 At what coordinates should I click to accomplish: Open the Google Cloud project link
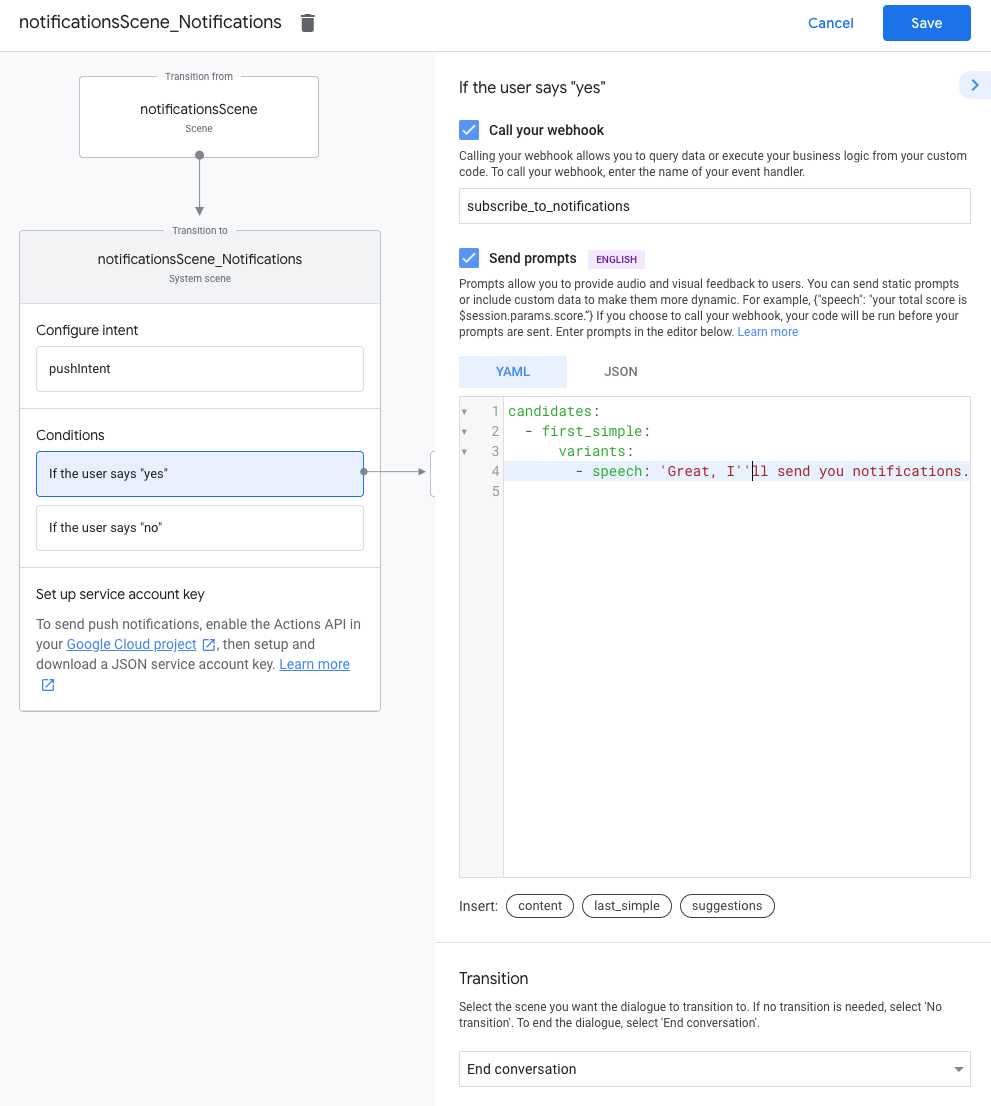pos(131,645)
